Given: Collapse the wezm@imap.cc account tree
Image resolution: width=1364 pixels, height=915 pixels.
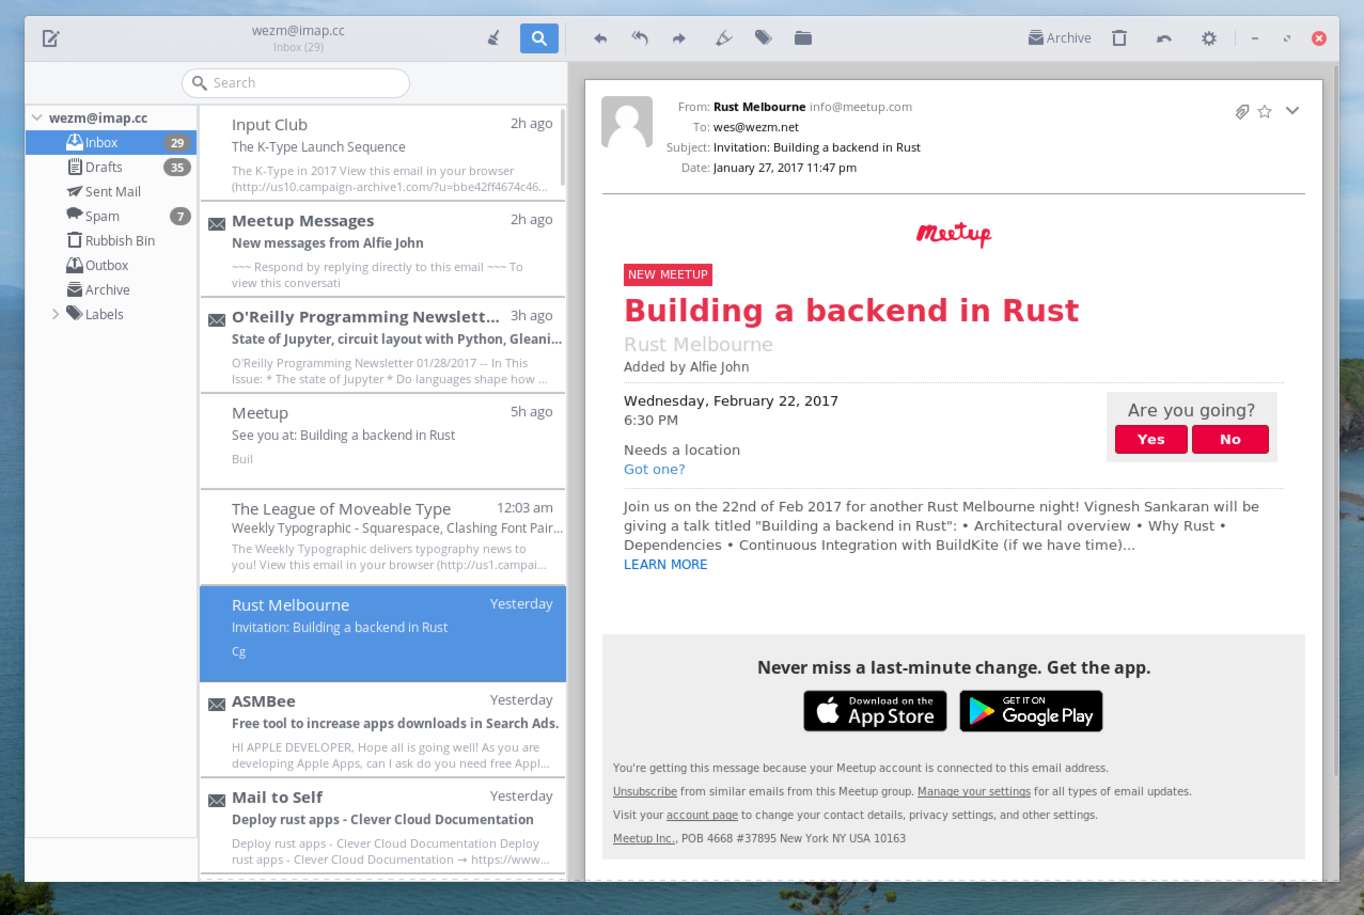Looking at the screenshot, I should click(37, 118).
